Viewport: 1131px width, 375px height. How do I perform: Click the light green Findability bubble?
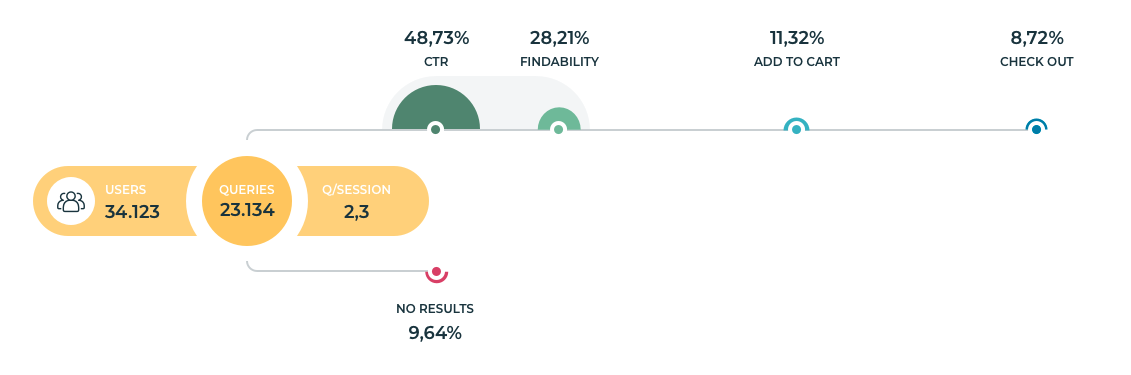pos(559,120)
